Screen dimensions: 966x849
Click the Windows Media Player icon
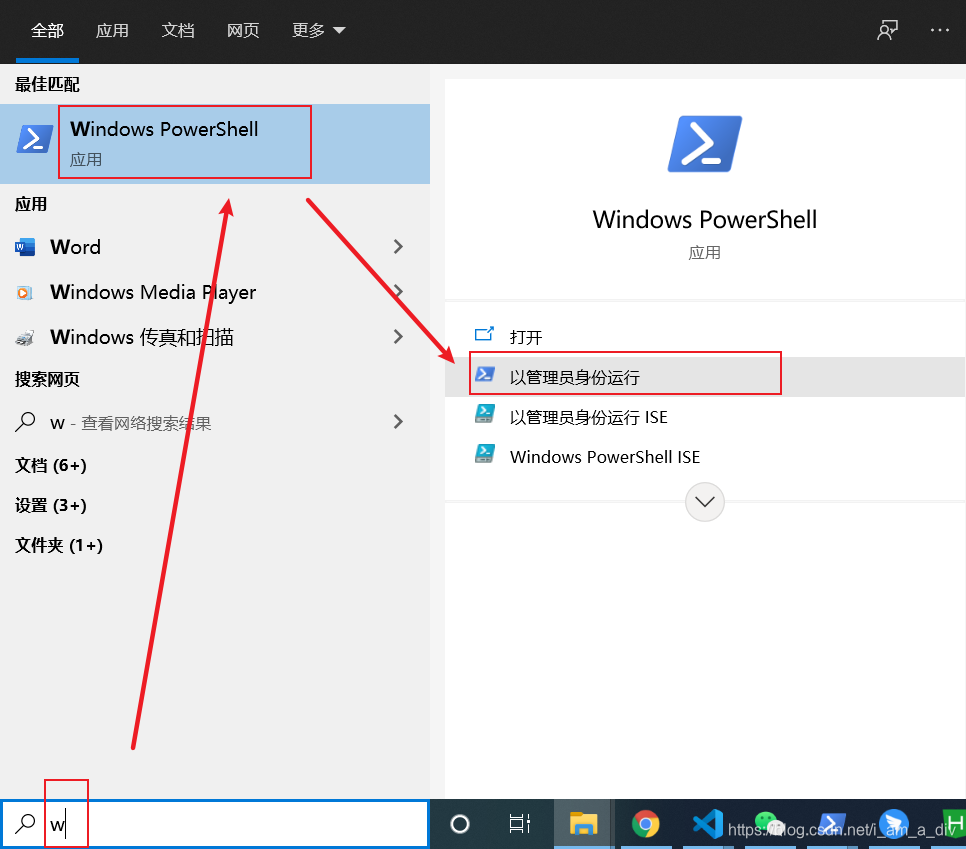(24, 293)
